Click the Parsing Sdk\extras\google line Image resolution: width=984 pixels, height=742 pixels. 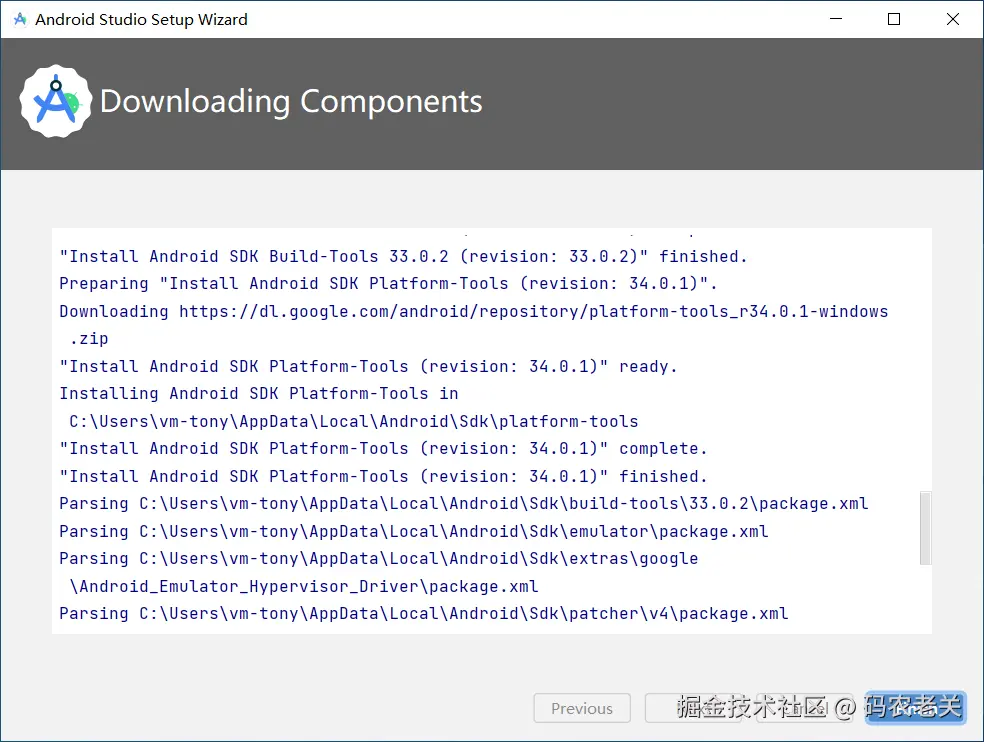coord(378,559)
